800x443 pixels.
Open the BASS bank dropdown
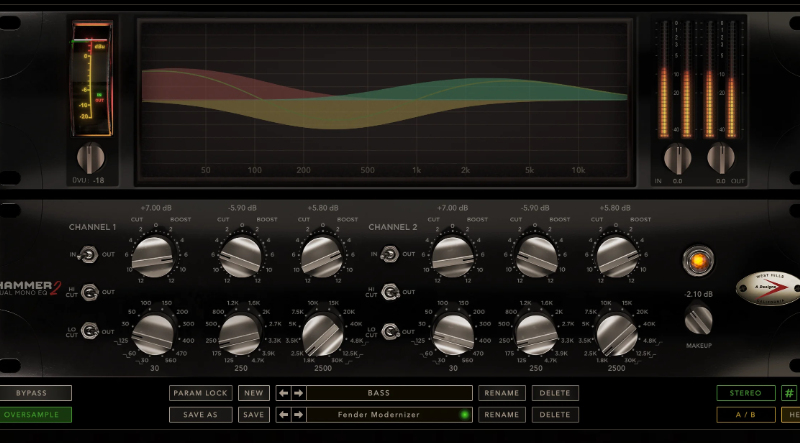point(389,393)
